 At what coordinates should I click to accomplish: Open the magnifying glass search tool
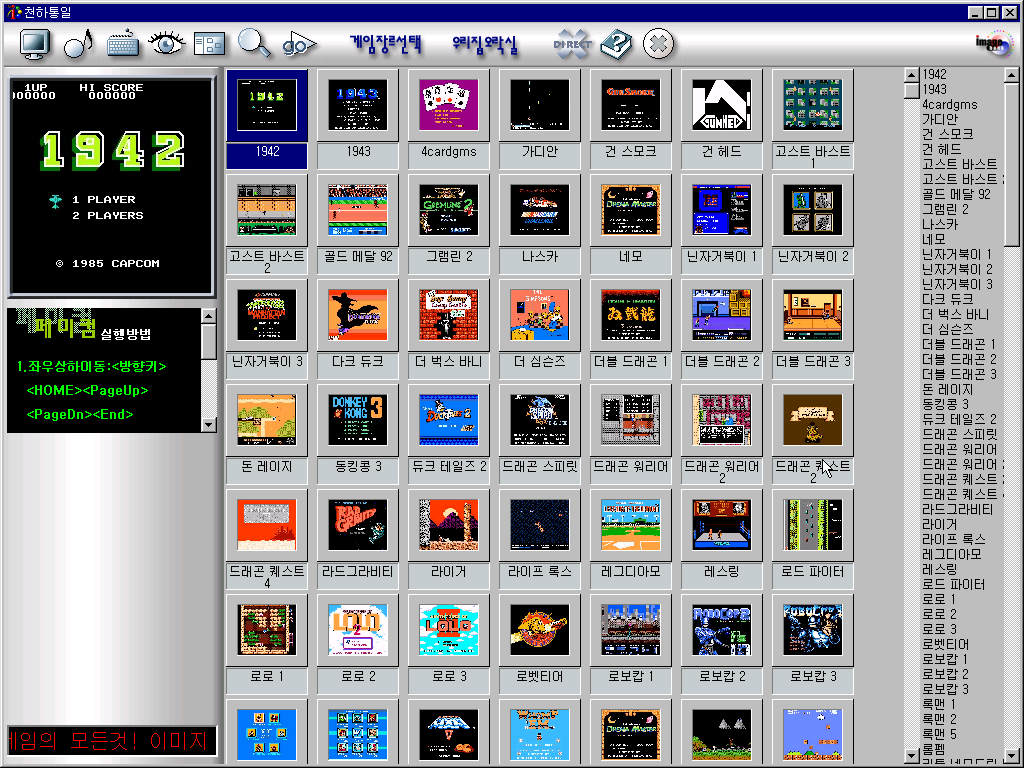tap(253, 43)
